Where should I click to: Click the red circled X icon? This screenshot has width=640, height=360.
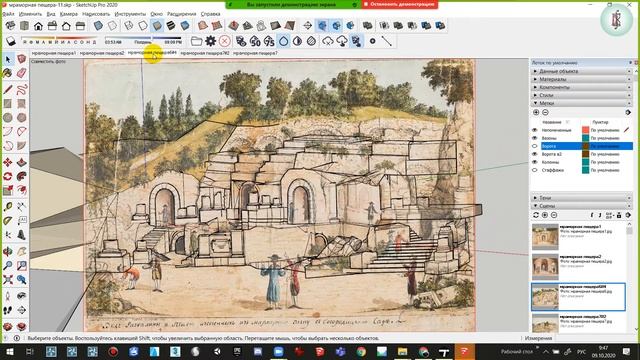[224, 41]
